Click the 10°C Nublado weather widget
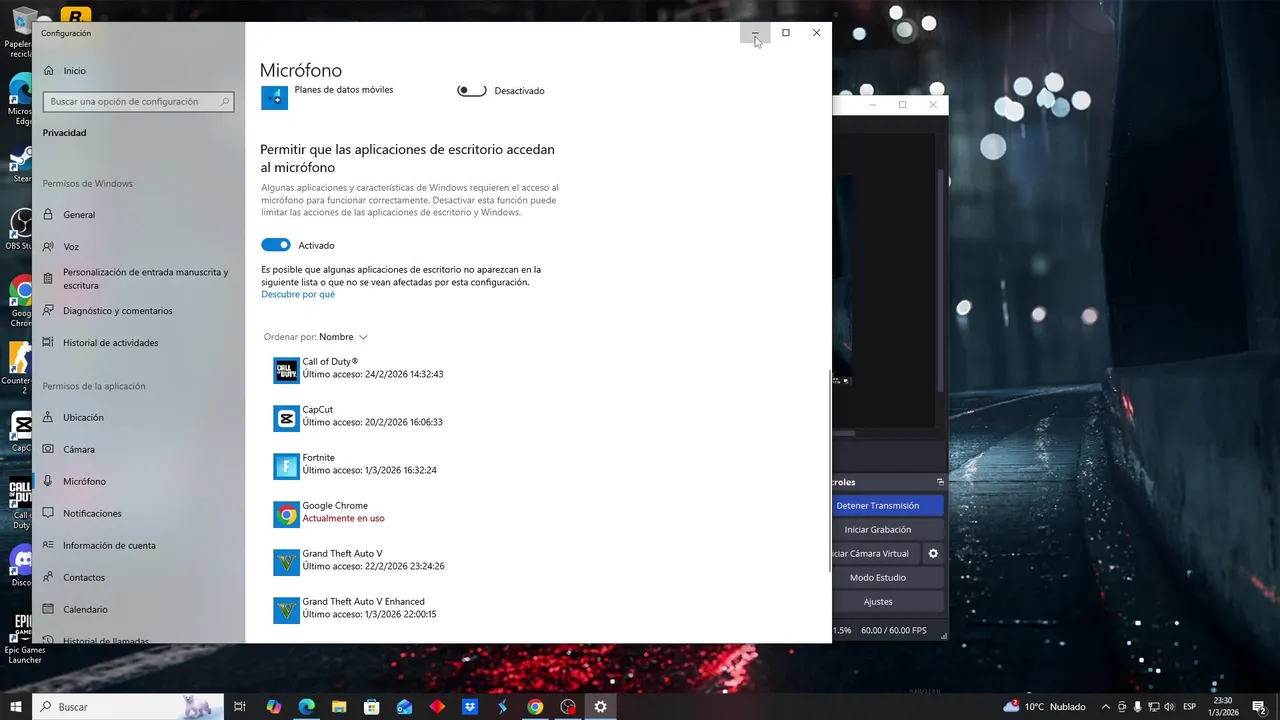Viewport: 1280px width, 720px height. click(x=1044, y=707)
